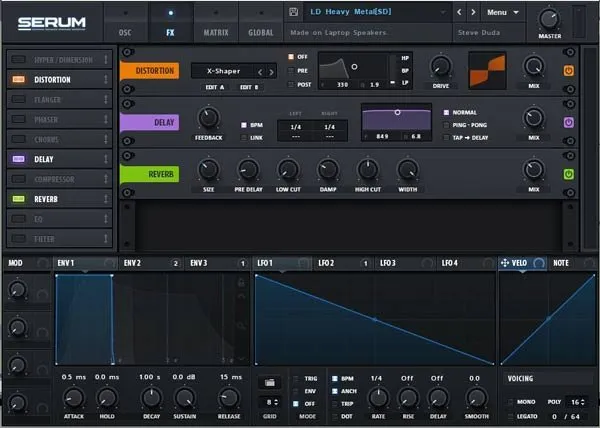Toggle delay BPM sync checkbox
Viewport: 600px width, 428px height.
(244, 125)
